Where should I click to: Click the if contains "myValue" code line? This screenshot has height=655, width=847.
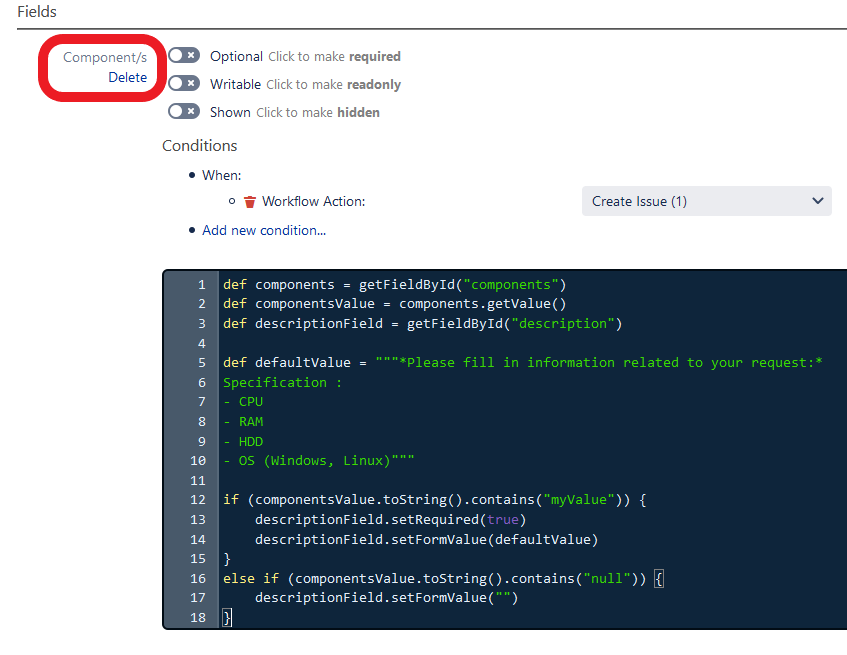435,499
